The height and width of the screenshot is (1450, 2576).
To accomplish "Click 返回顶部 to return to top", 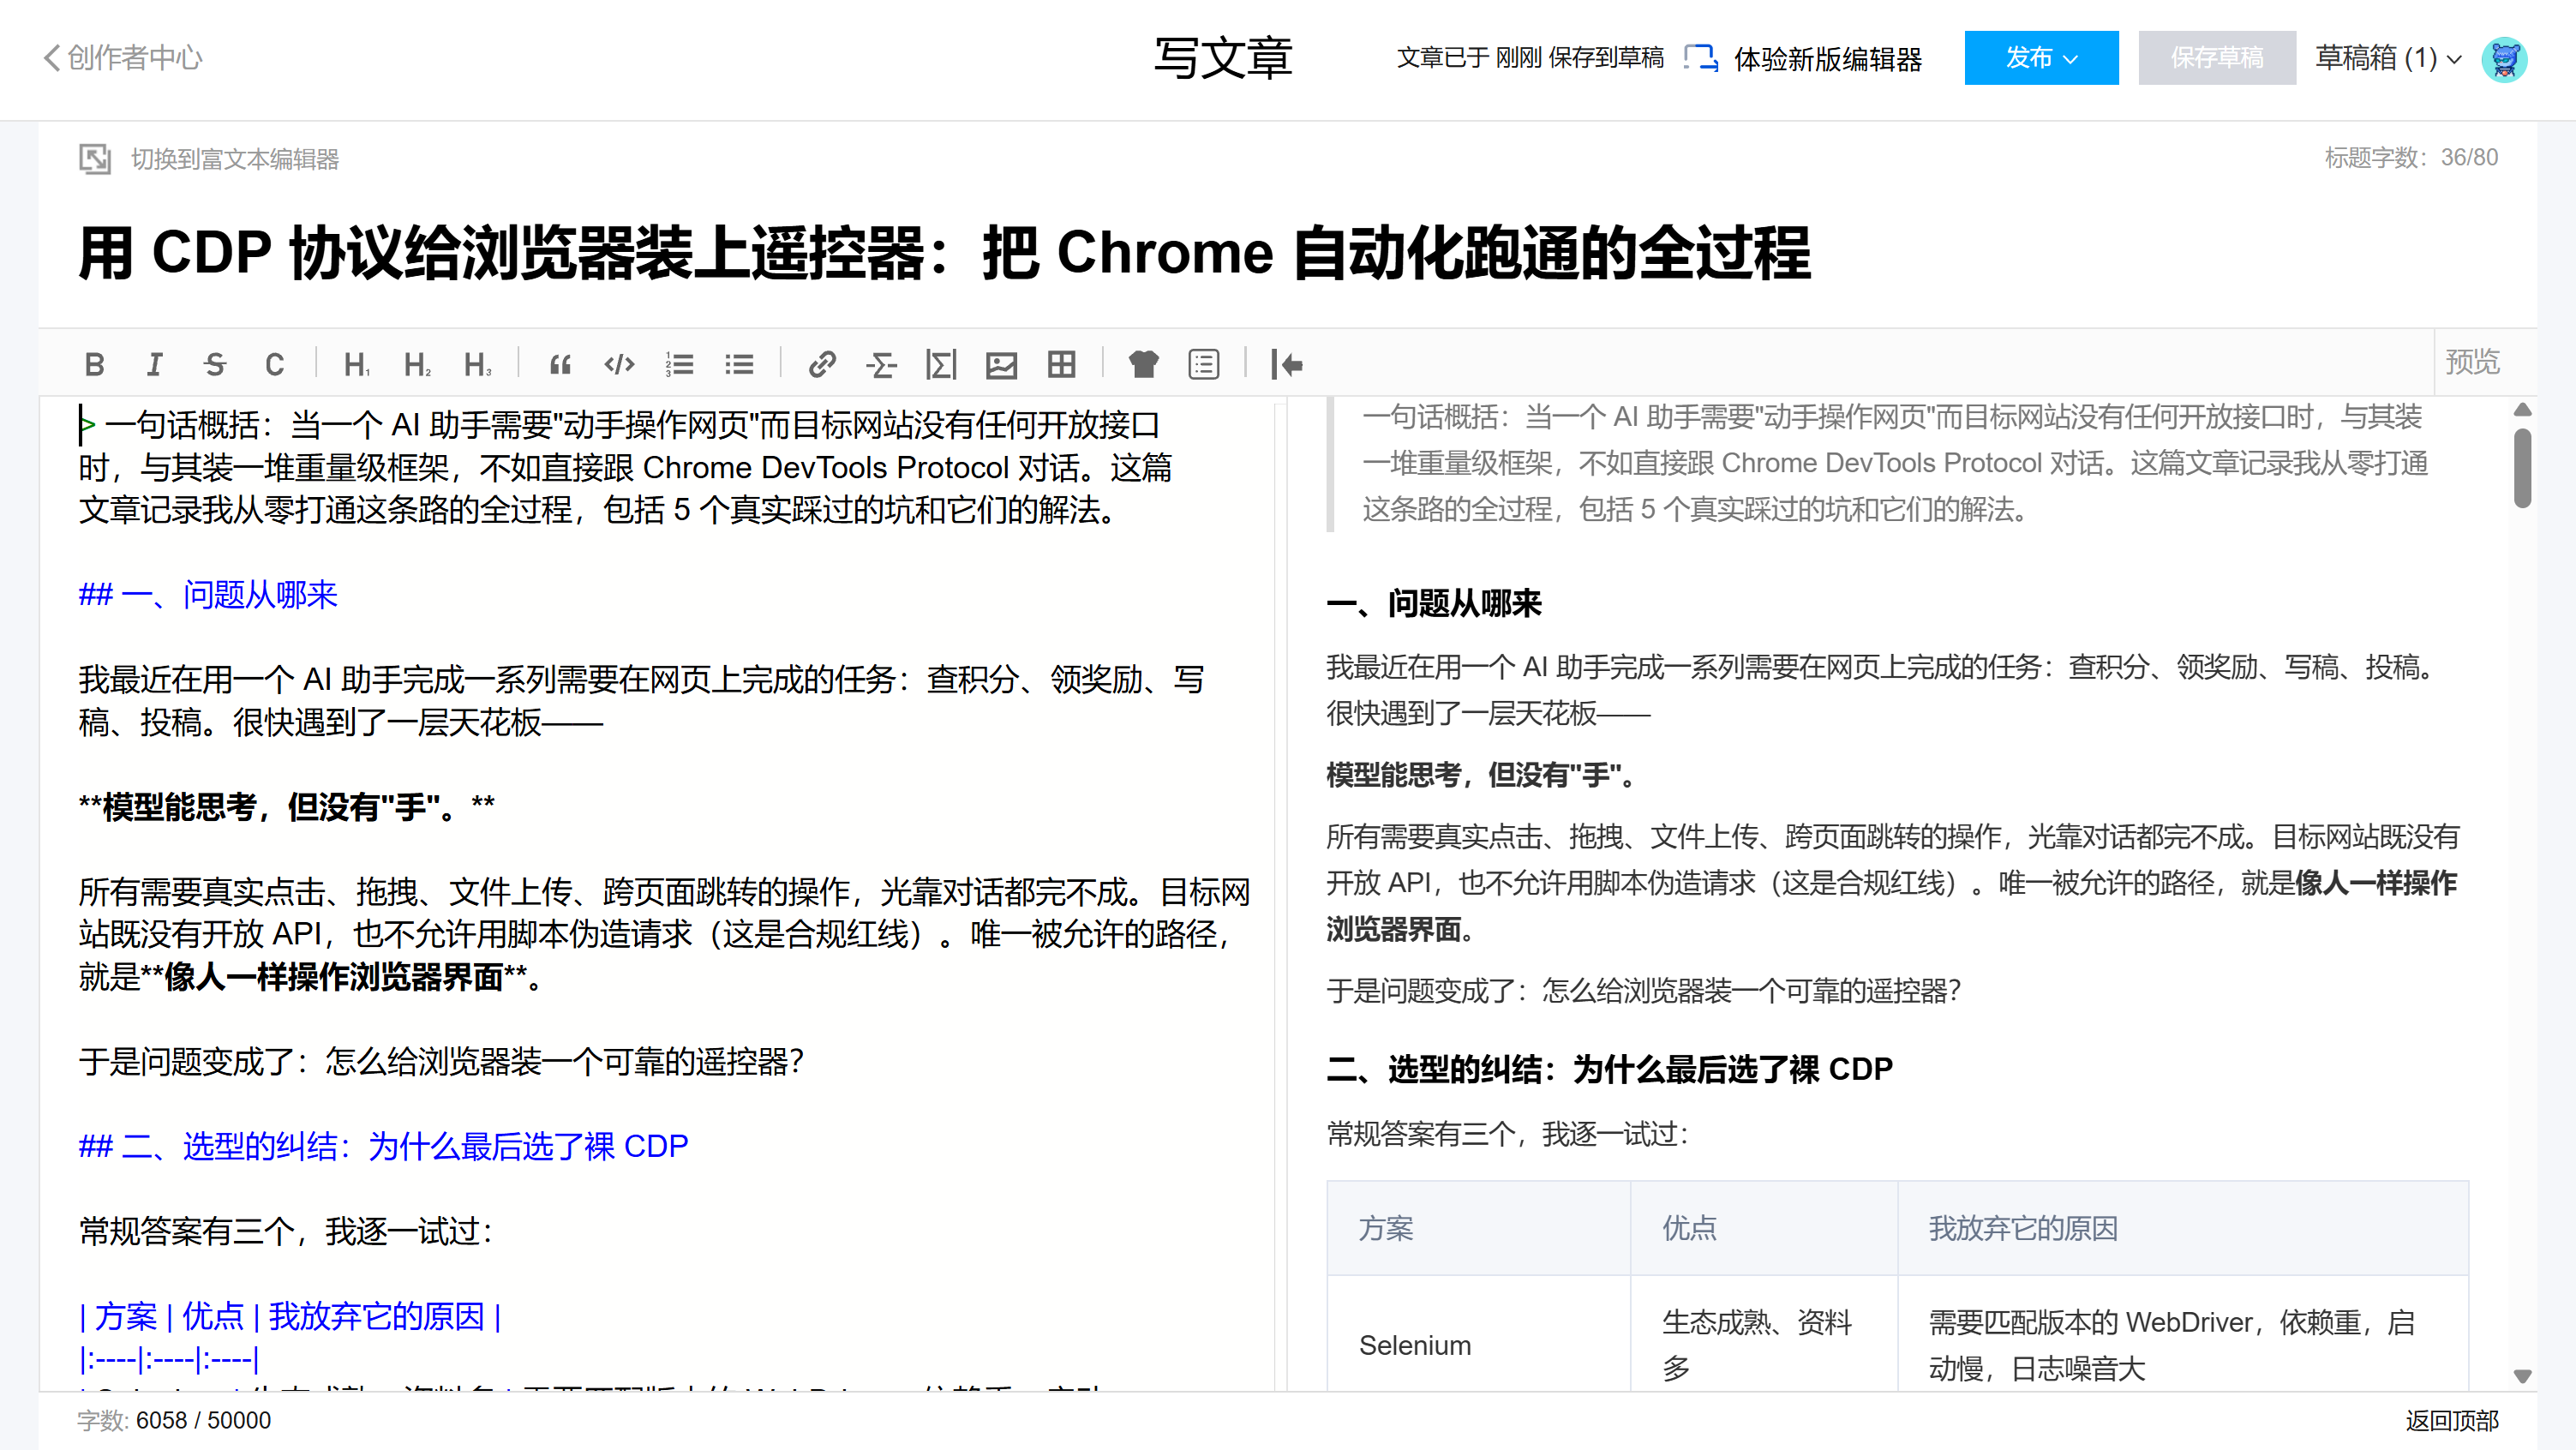I will (x=2452, y=1420).
